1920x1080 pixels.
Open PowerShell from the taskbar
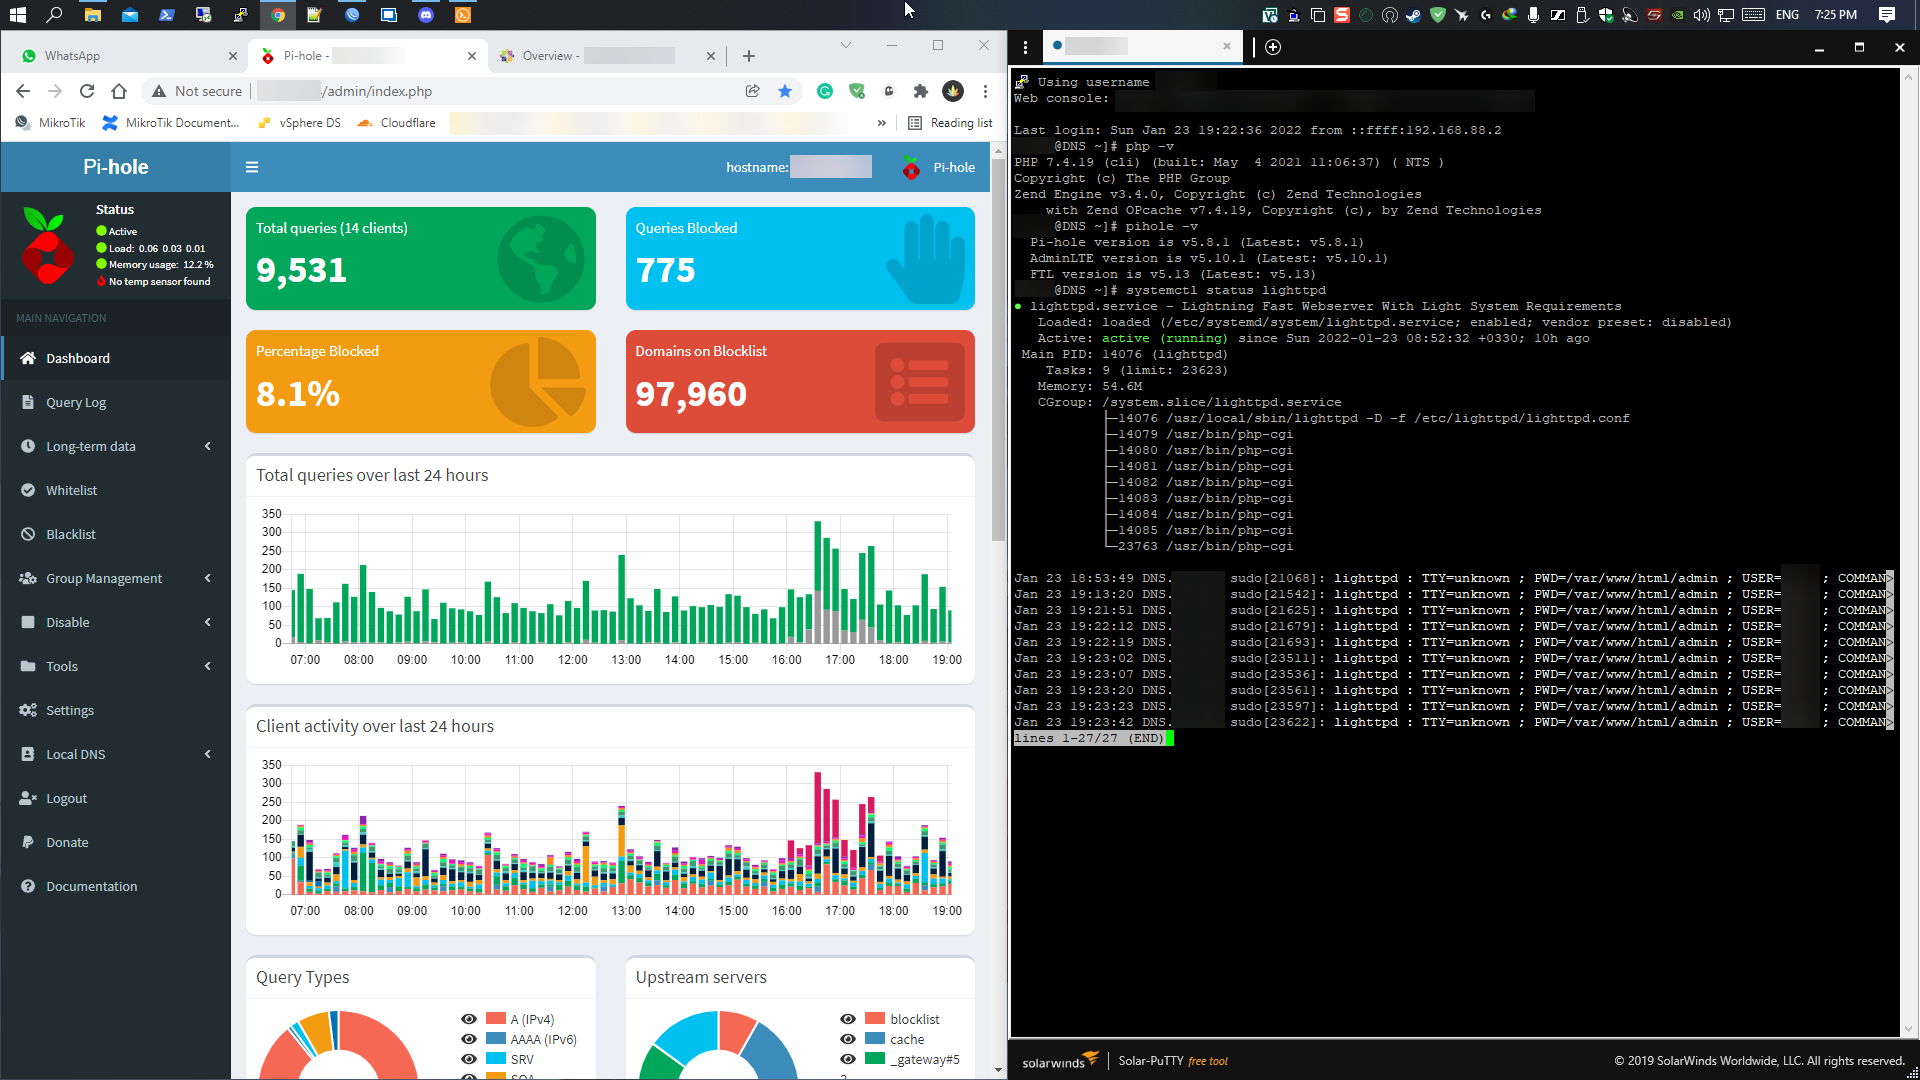[167, 15]
